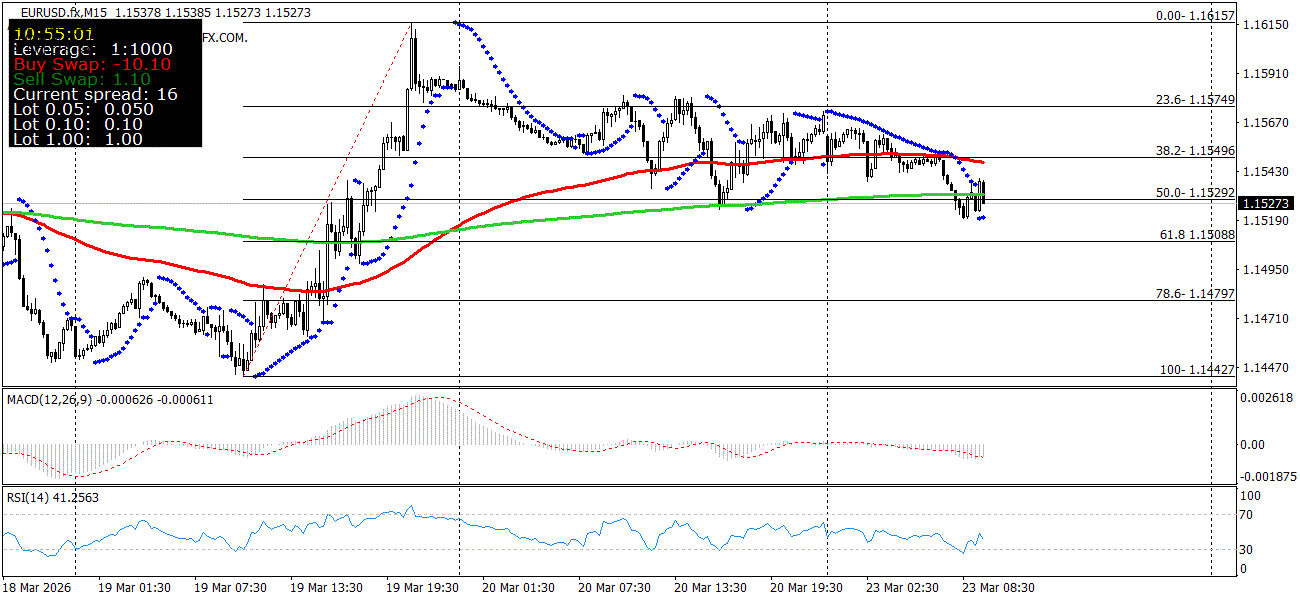Click the 18 Mar 2026 date label
Viewport: 1300px width, 600px height.
37,588
